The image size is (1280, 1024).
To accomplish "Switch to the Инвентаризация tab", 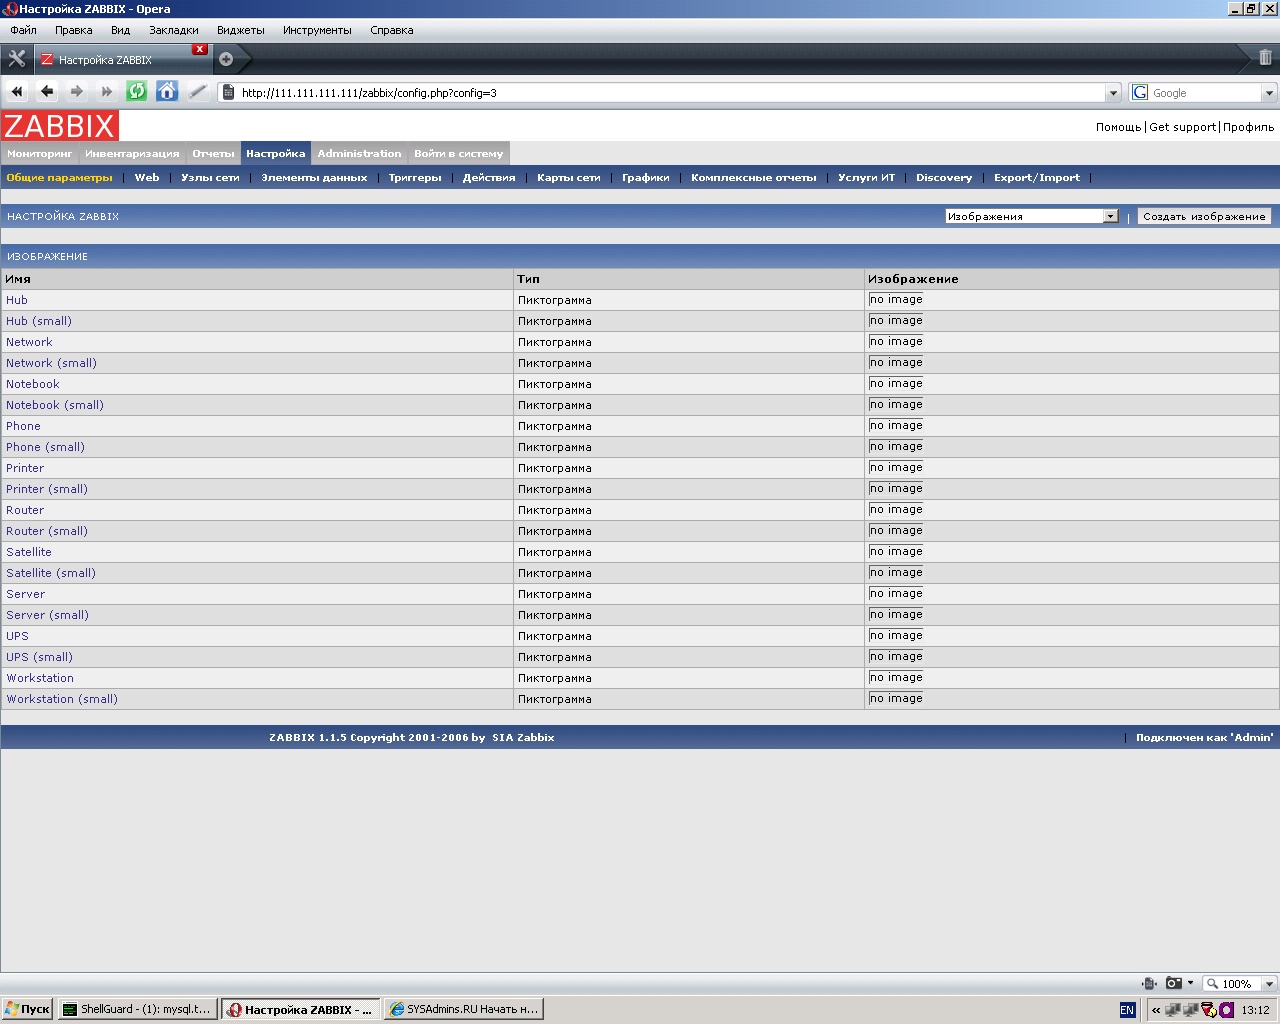I will [x=132, y=154].
